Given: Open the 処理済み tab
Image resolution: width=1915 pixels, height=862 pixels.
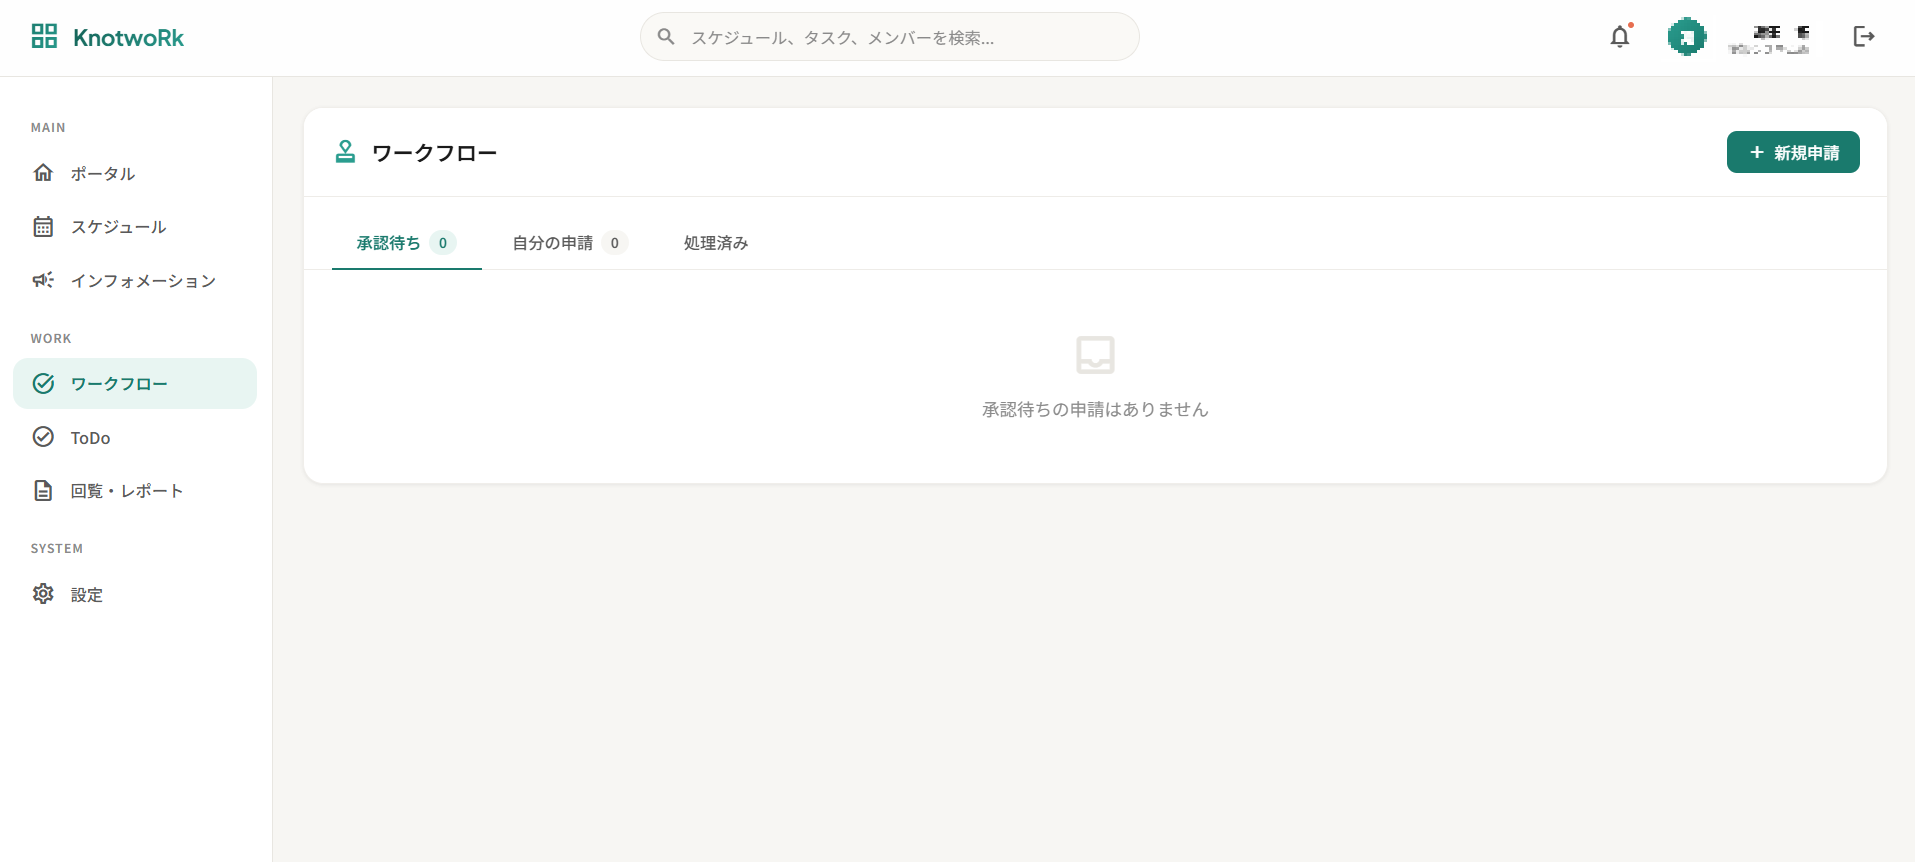Looking at the screenshot, I should point(715,243).
